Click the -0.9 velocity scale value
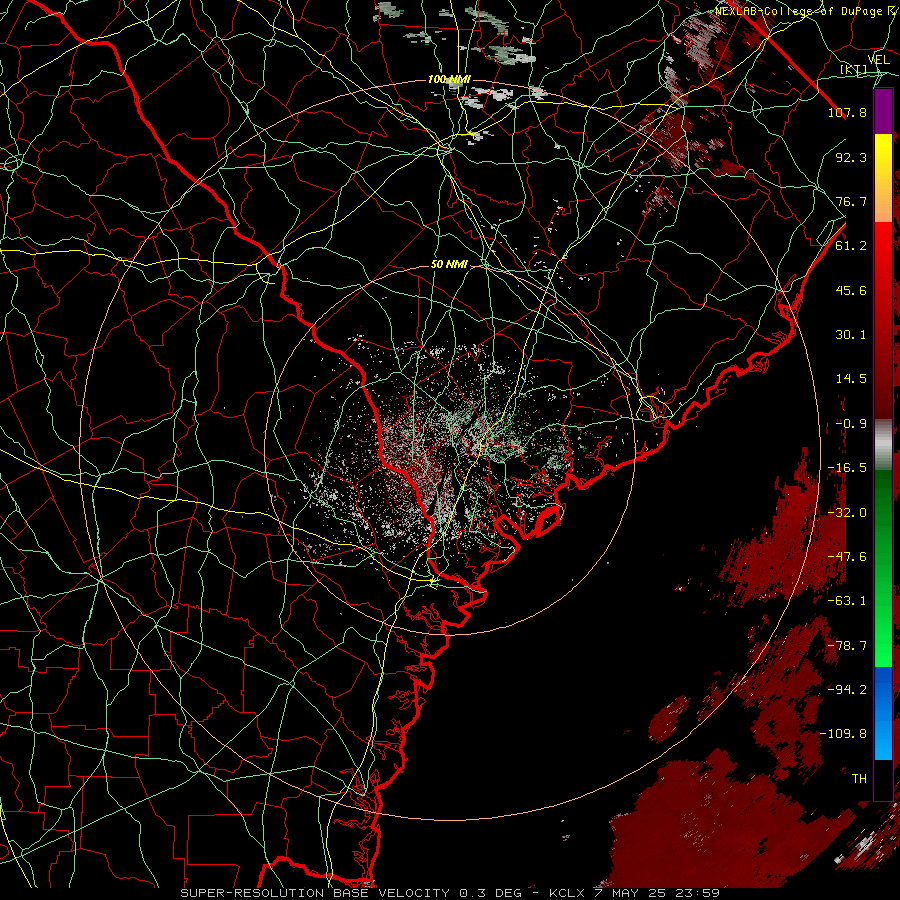The image size is (900, 900). (x=851, y=424)
